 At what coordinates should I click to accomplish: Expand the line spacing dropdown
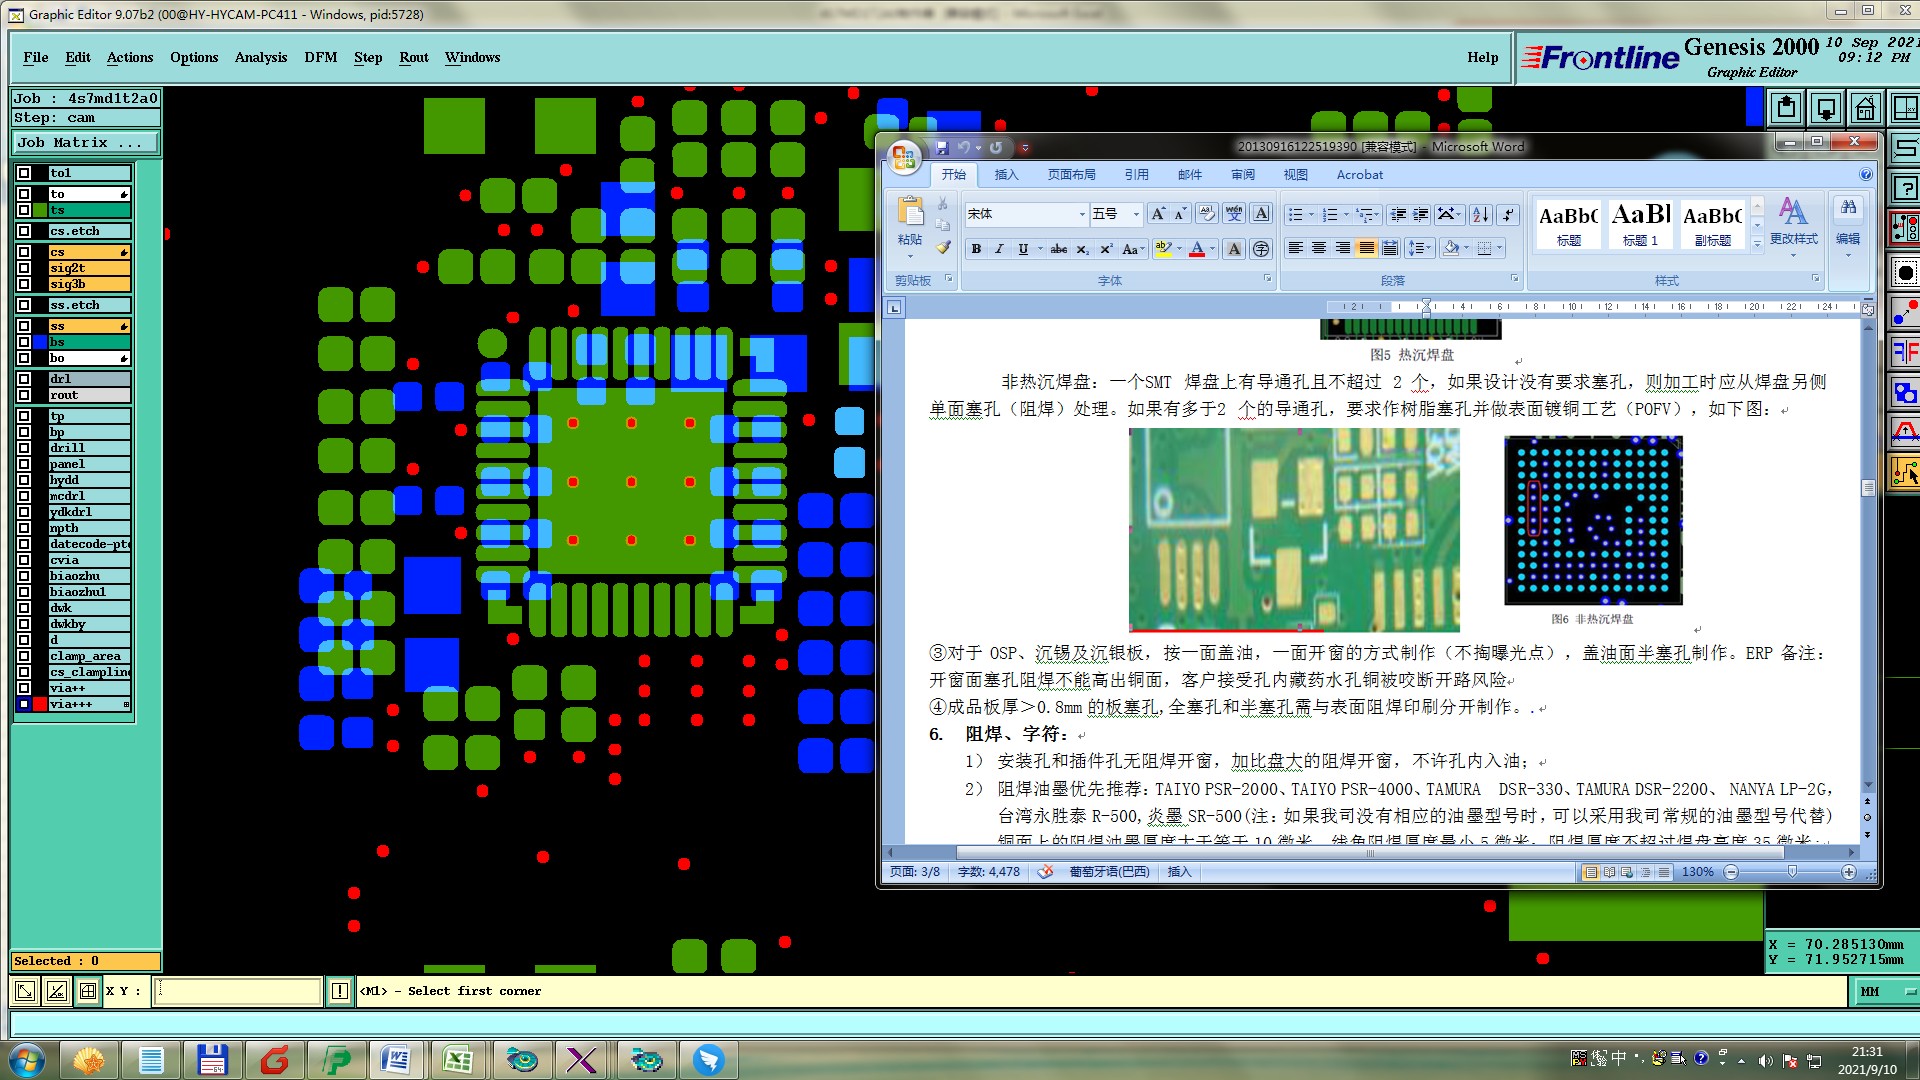(x=1429, y=249)
